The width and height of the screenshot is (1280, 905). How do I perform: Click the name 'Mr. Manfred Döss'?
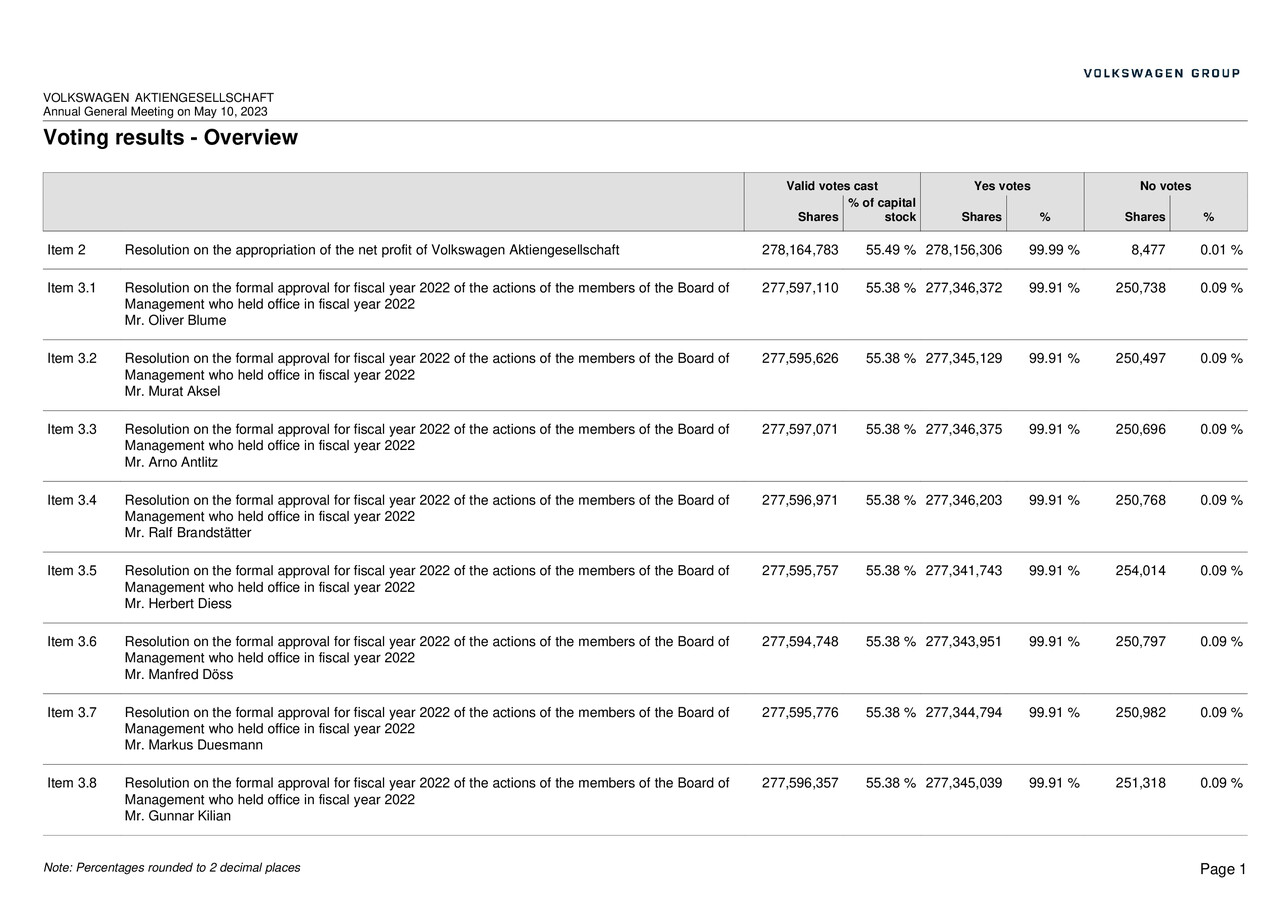(179, 676)
